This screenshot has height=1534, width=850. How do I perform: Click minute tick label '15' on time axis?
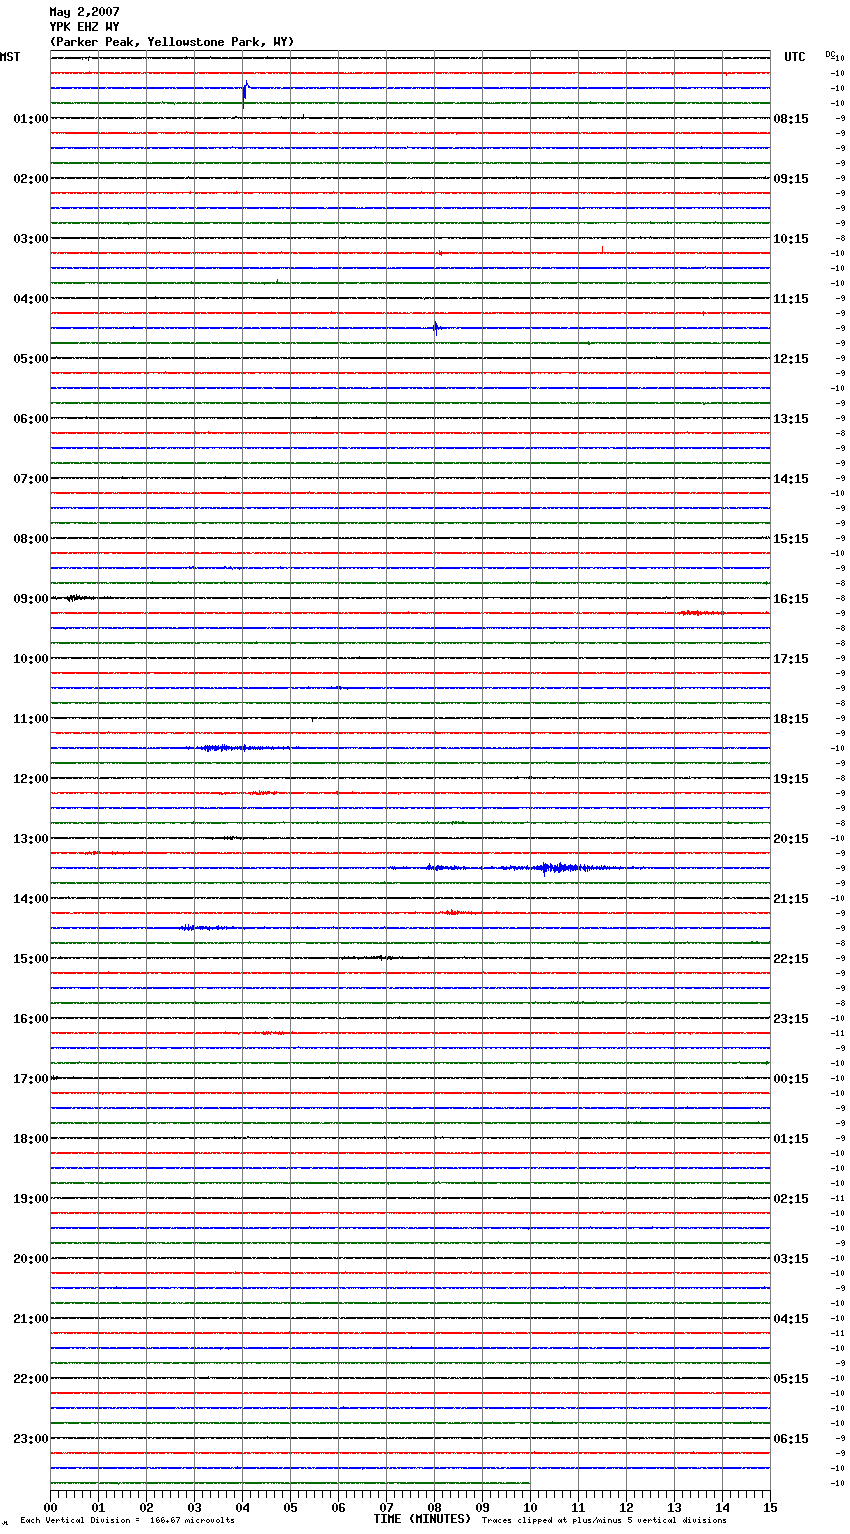(x=770, y=1507)
